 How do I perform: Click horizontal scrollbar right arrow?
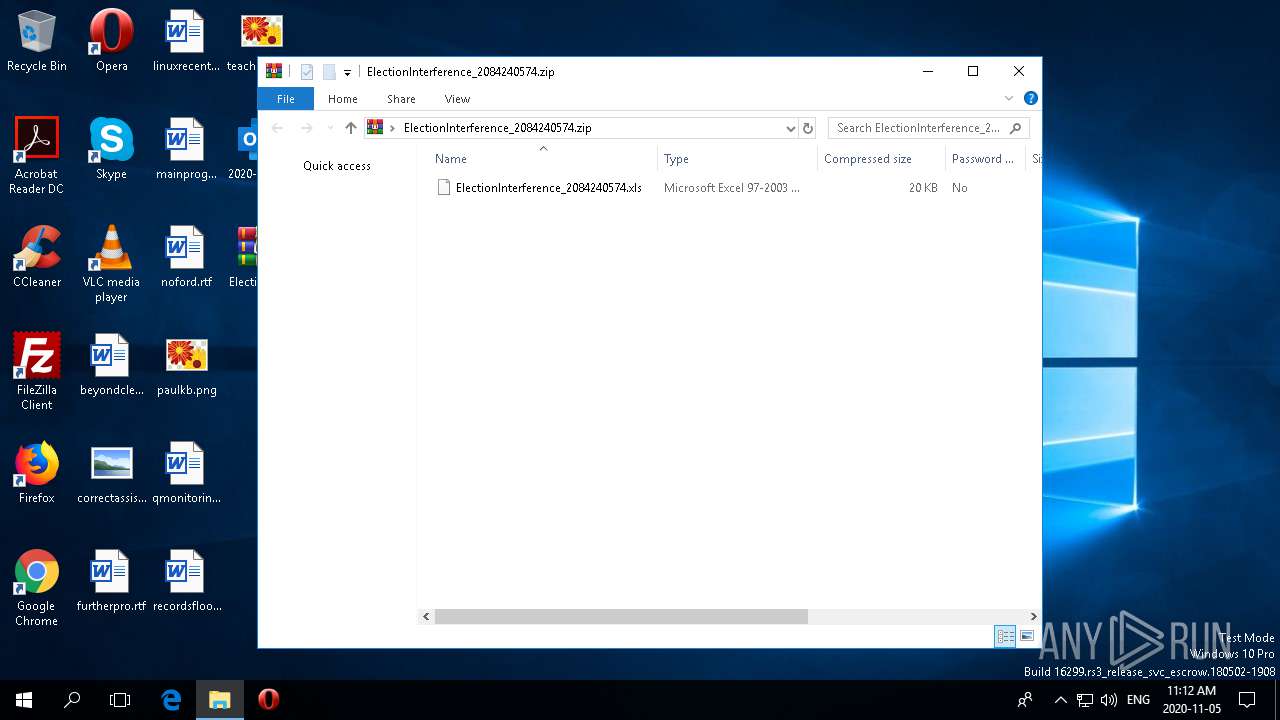[1033, 617]
